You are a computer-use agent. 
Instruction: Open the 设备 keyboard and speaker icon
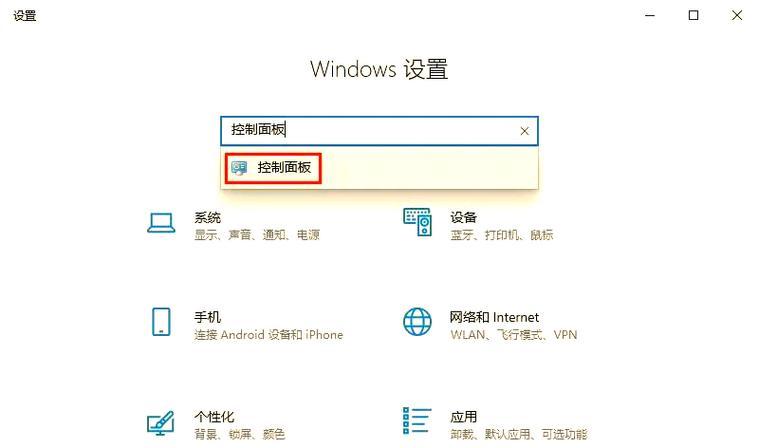coord(417,222)
